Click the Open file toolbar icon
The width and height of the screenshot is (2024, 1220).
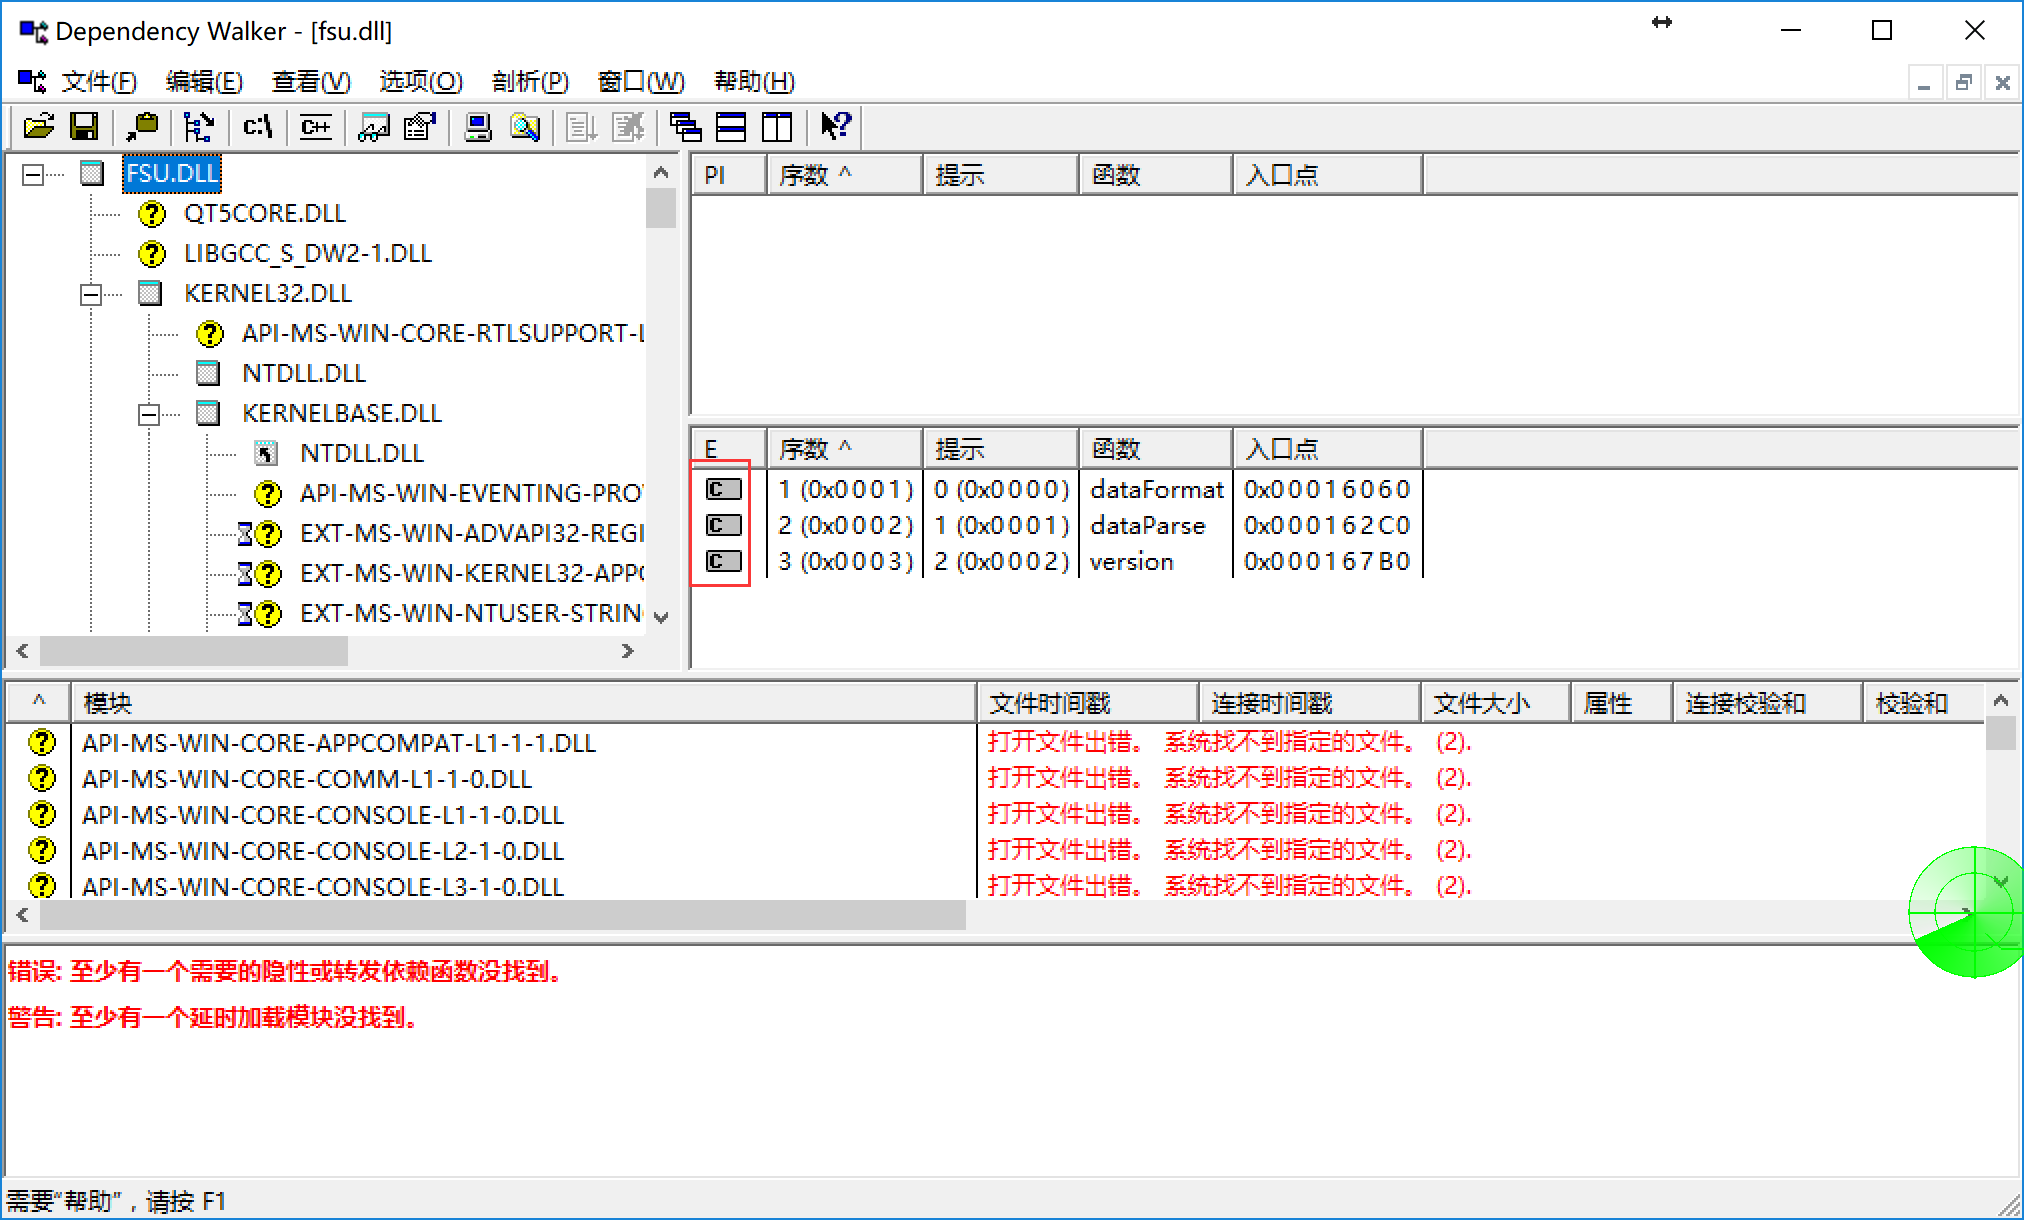pos(38,127)
